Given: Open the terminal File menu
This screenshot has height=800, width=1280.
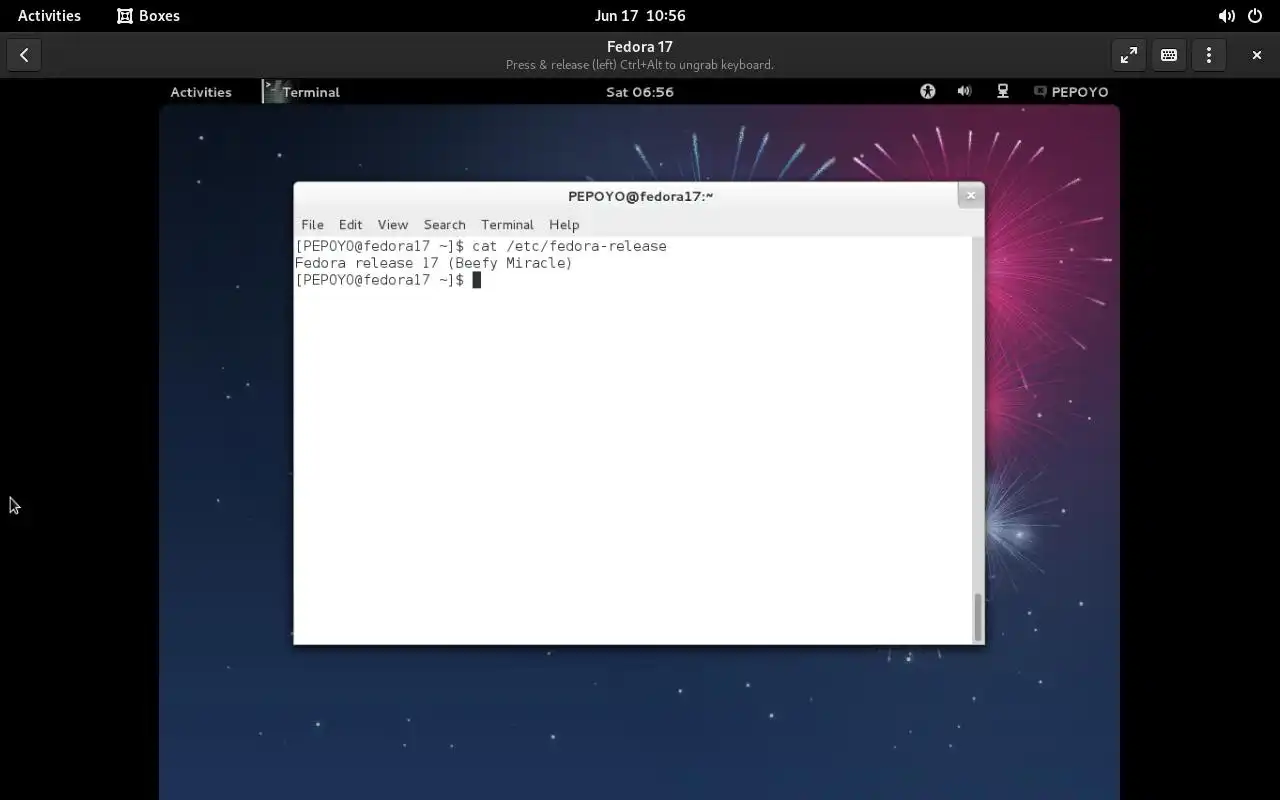Looking at the screenshot, I should tap(312, 225).
